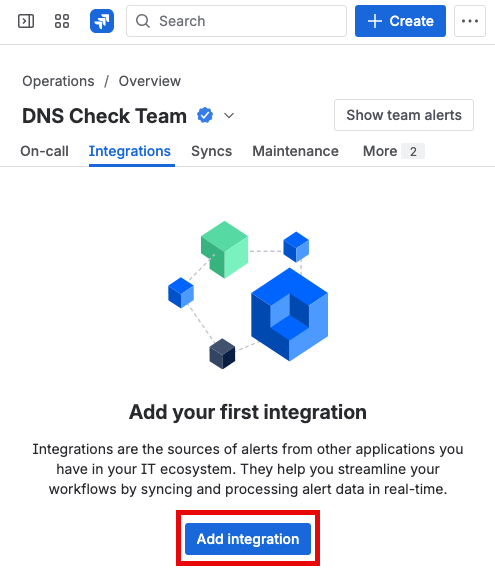Click the 2 count badge beside More

(x=413, y=151)
